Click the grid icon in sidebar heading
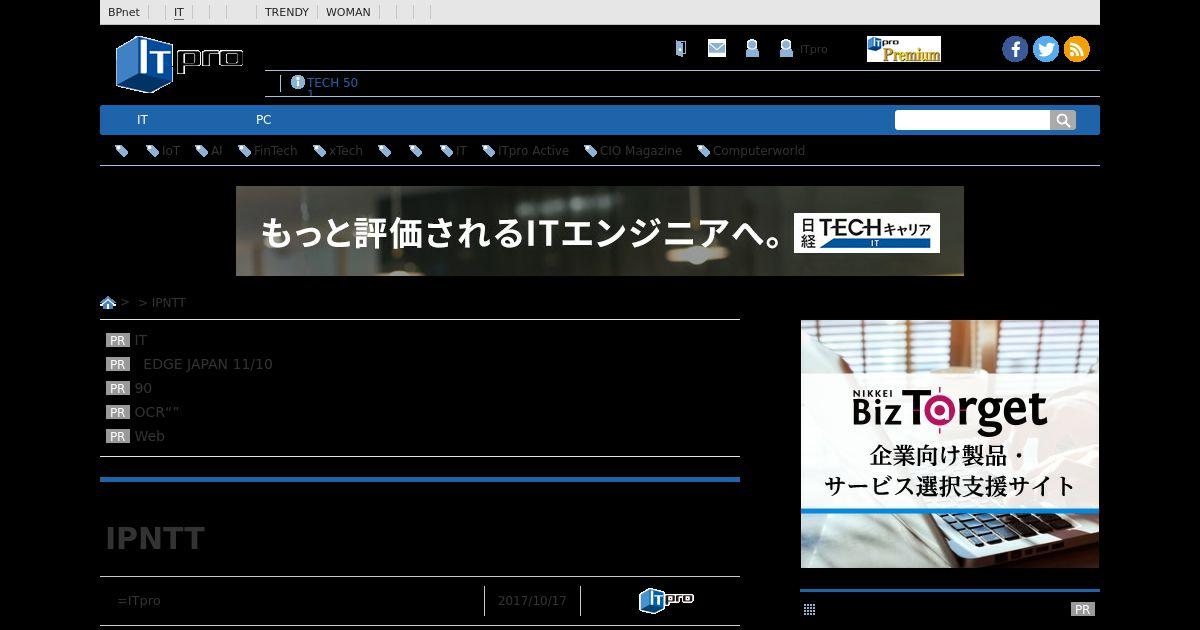The height and width of the screenshot is (630, 1200). pos(810,609)
